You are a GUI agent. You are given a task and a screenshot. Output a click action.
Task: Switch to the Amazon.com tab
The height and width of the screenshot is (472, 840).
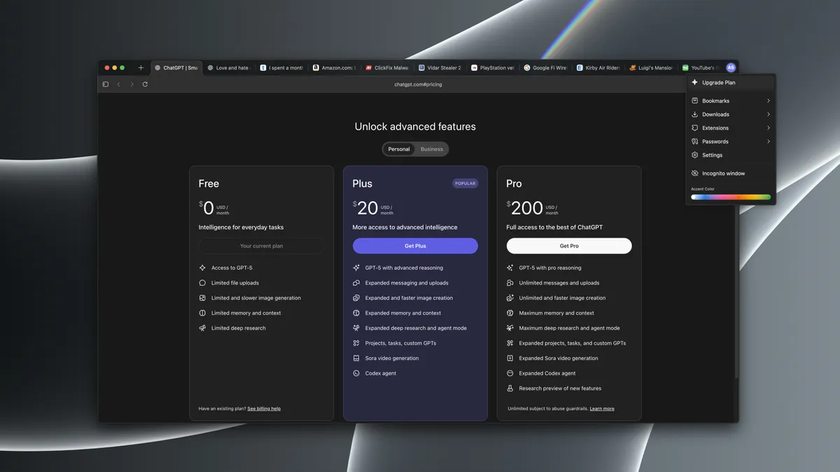[x=334, y=68]
